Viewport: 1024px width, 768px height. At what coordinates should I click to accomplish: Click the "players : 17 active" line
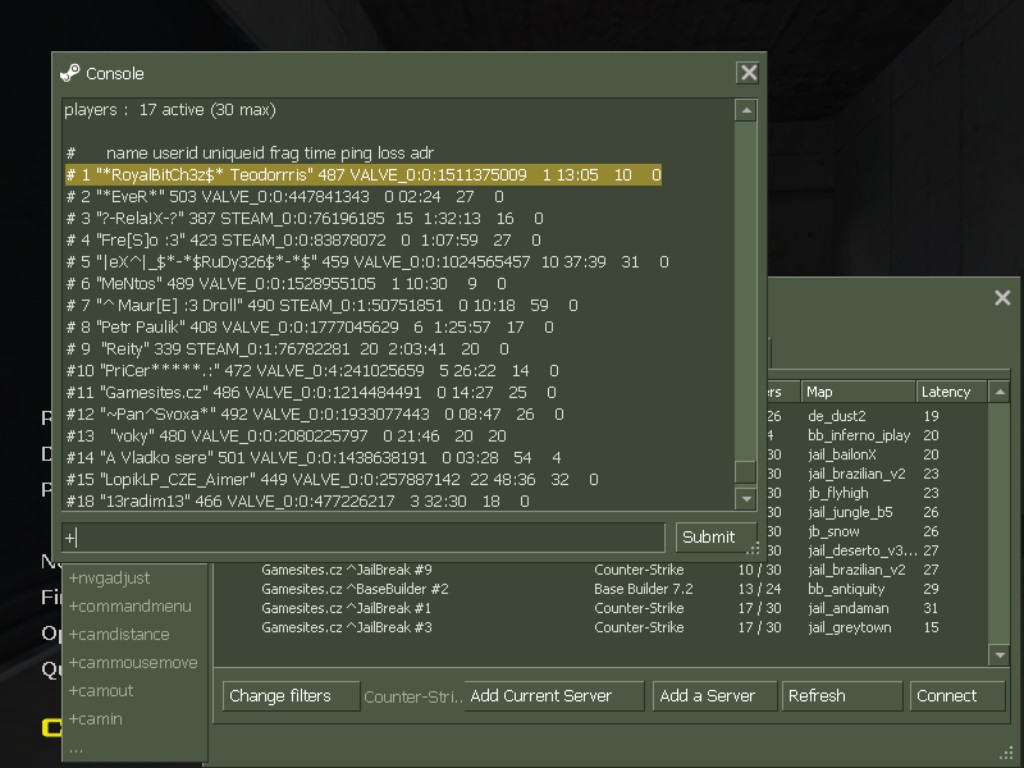click(x=170, y=110)
